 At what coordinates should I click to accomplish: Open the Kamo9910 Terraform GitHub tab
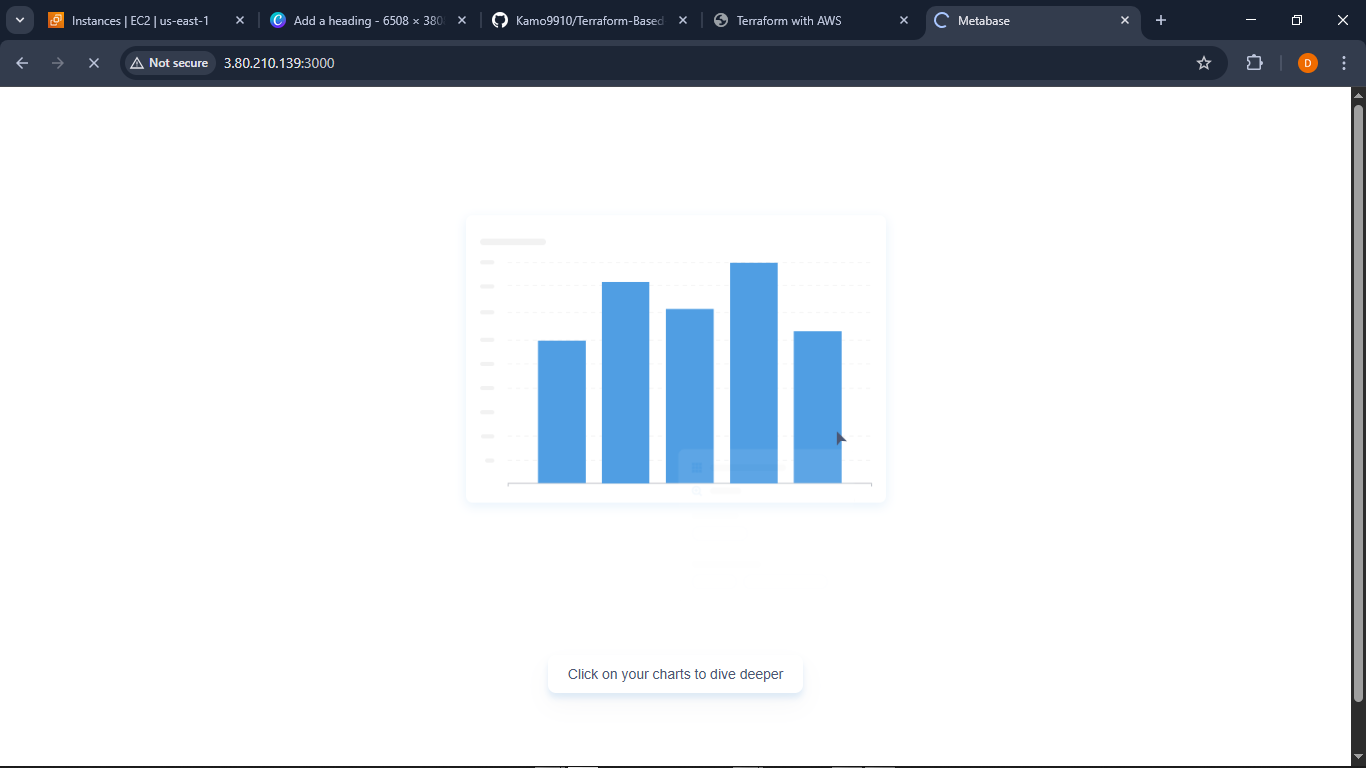pos(588,20)
